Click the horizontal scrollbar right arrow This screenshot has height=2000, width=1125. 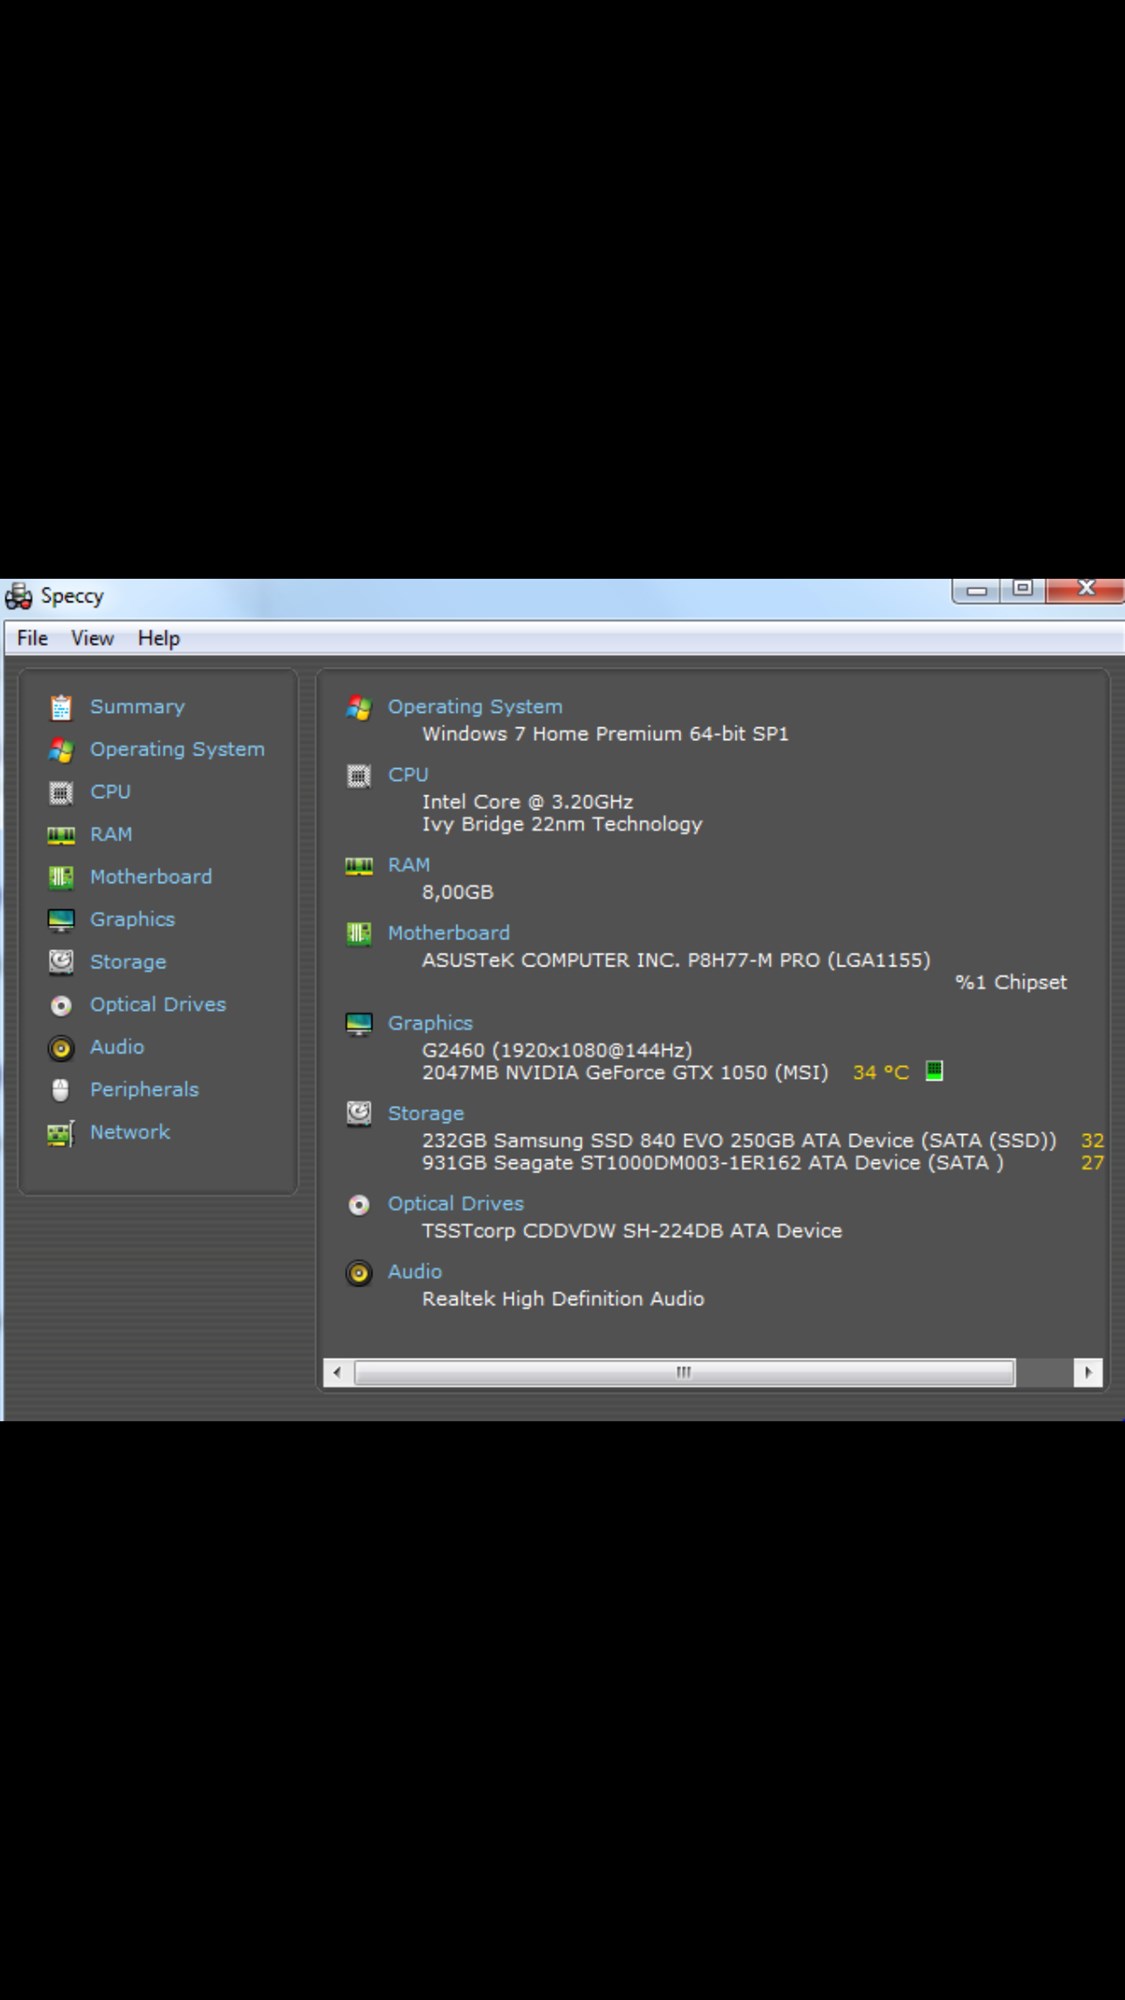click(1088, 1372)
